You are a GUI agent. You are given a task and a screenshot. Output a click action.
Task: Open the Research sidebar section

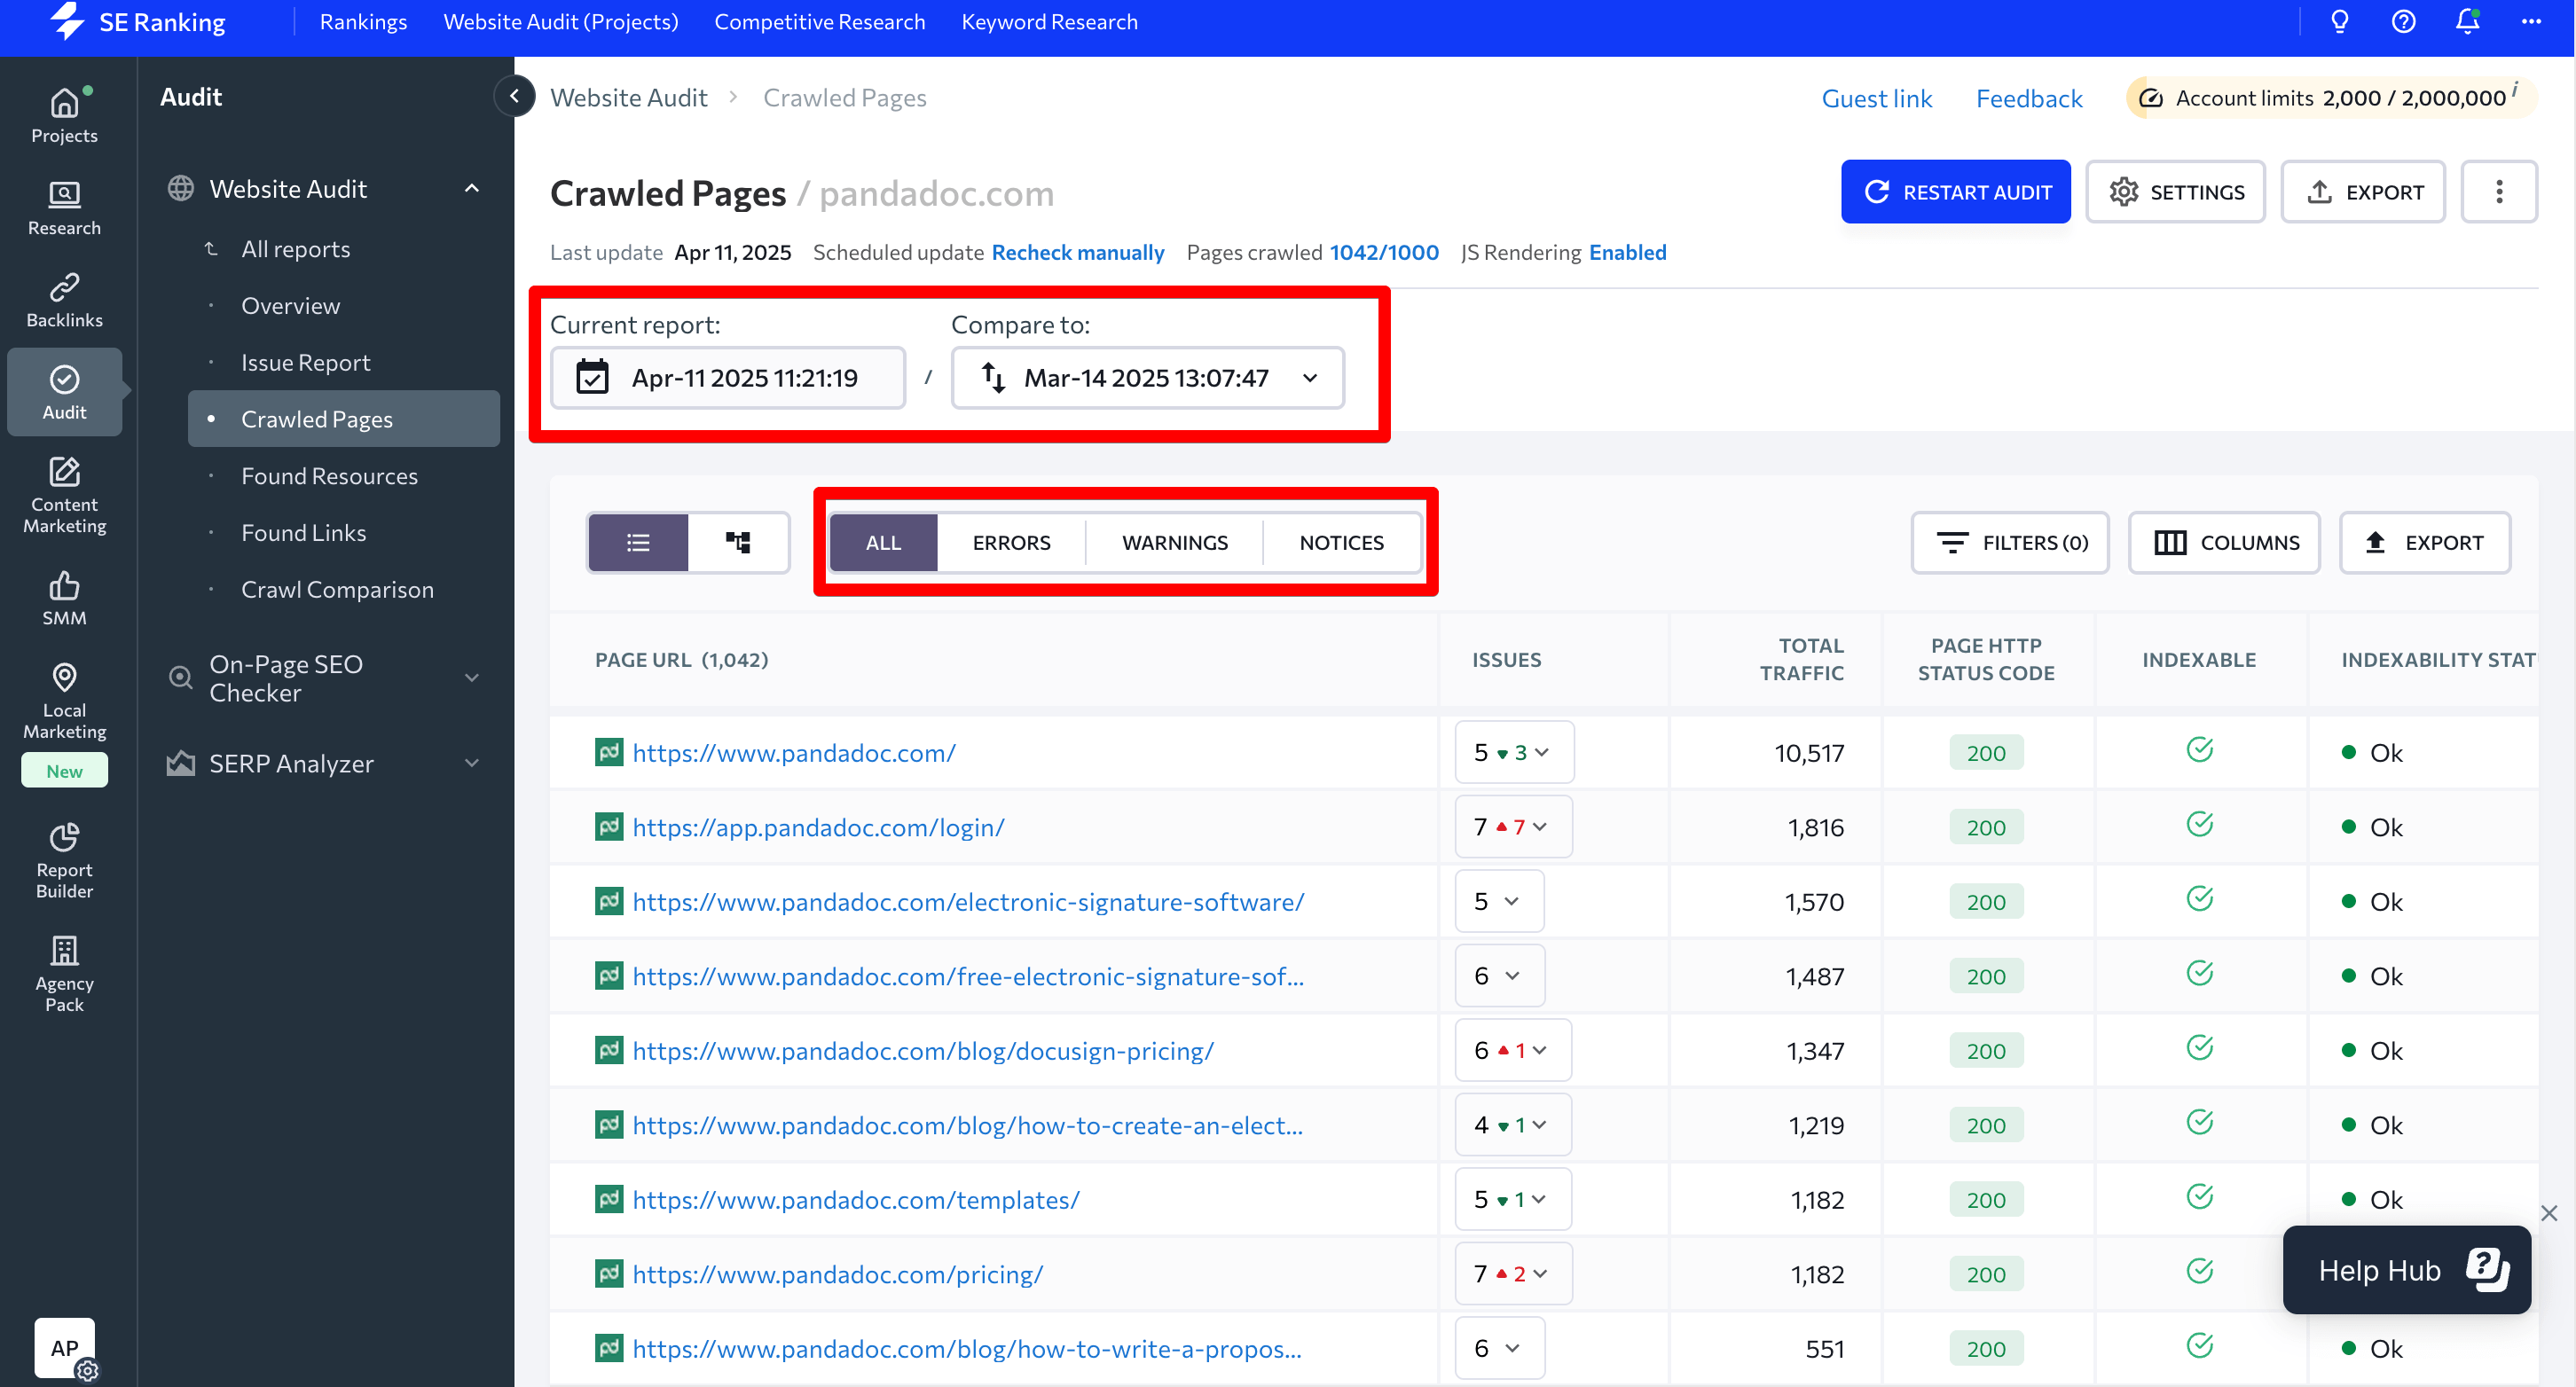pyautogui.click(x=64, y=208)
